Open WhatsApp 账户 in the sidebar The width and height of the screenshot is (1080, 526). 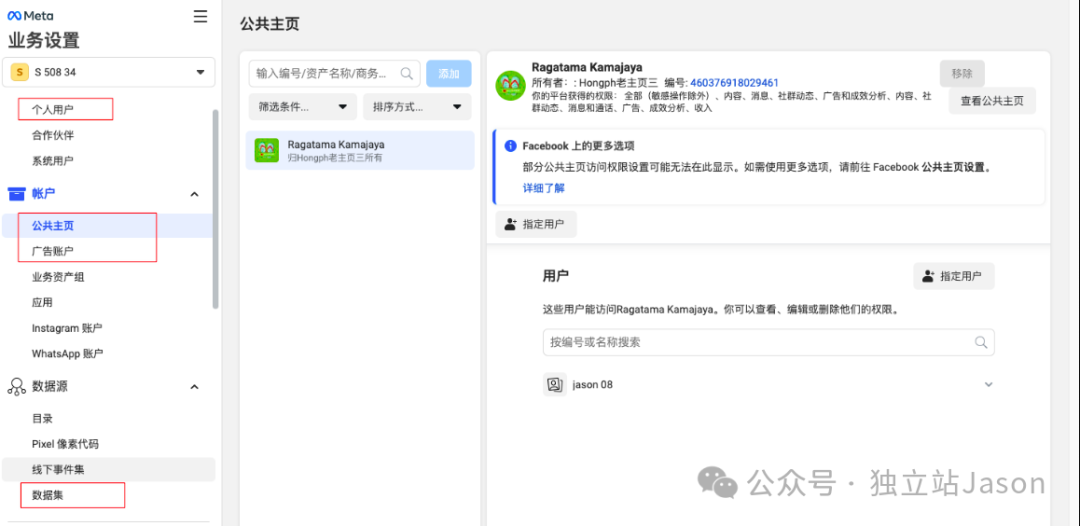coord(68,353)
